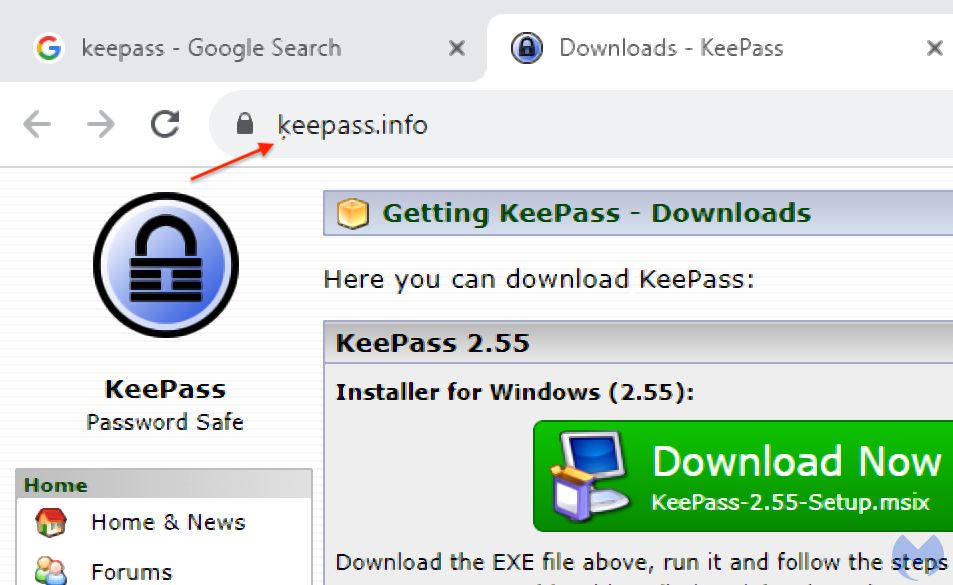
Task: Open the Home & News link
Action: point(168,522)
